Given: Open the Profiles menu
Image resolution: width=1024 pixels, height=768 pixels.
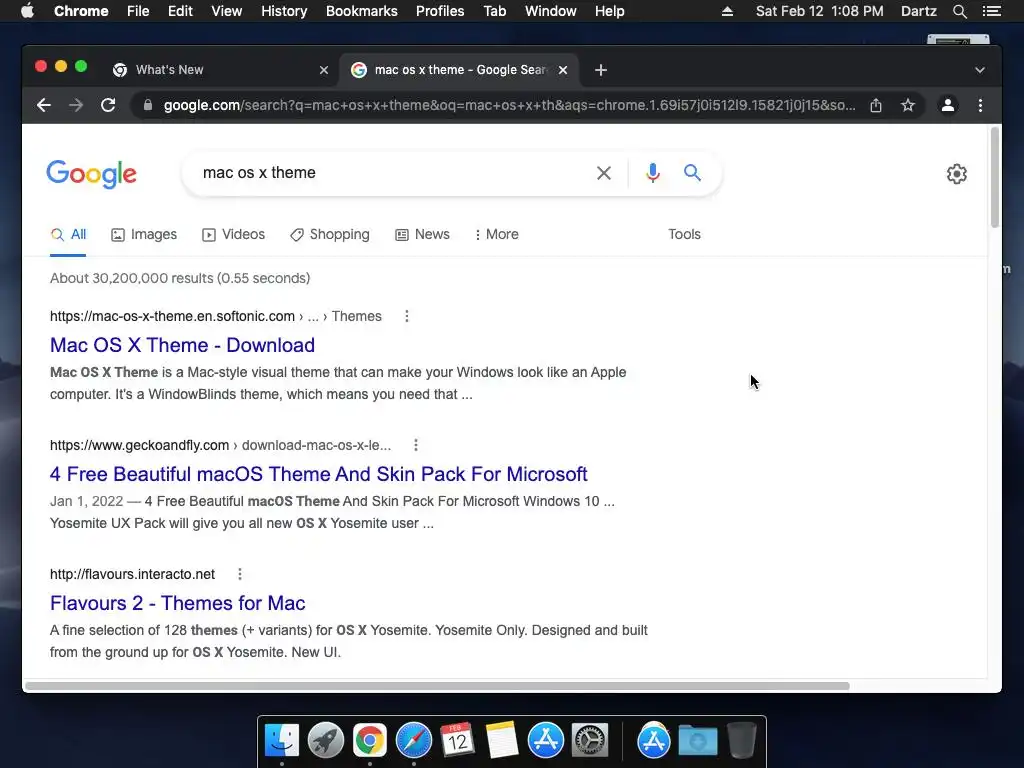Looking at the screenshot, I should 440,11.
